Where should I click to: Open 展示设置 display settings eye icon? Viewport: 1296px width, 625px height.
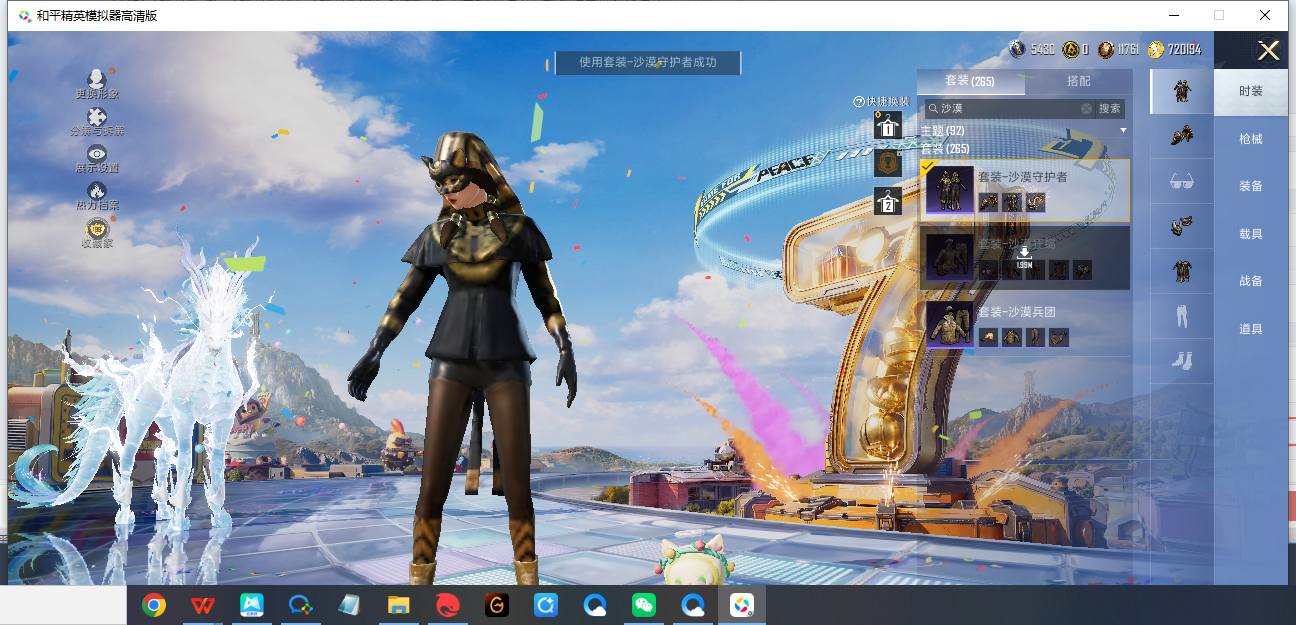click(96, 154)
